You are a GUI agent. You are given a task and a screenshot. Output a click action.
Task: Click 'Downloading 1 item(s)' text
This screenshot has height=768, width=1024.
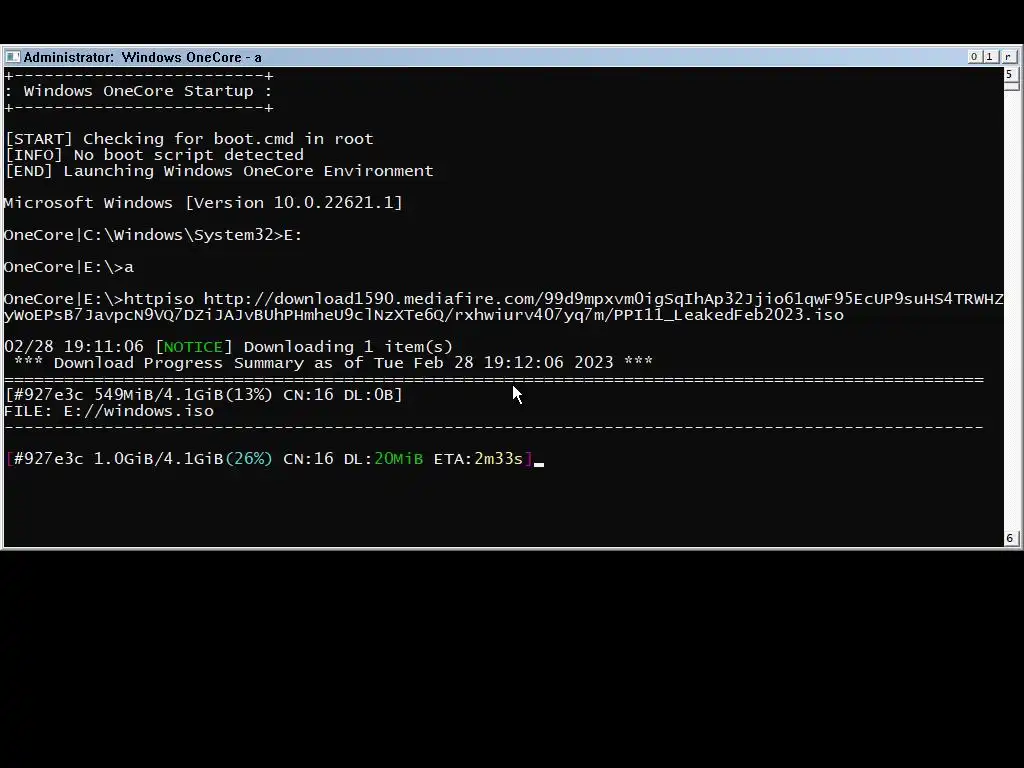coord(348,347)
